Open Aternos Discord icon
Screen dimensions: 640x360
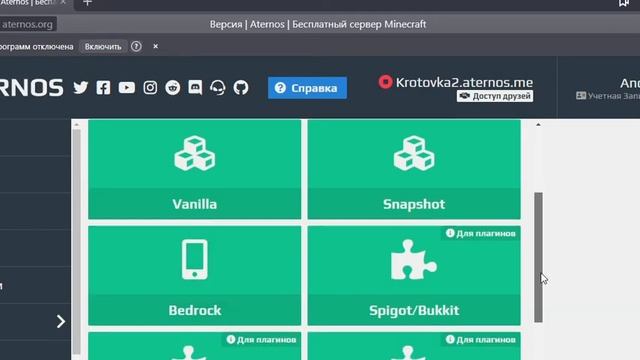(x=195, y=88)
